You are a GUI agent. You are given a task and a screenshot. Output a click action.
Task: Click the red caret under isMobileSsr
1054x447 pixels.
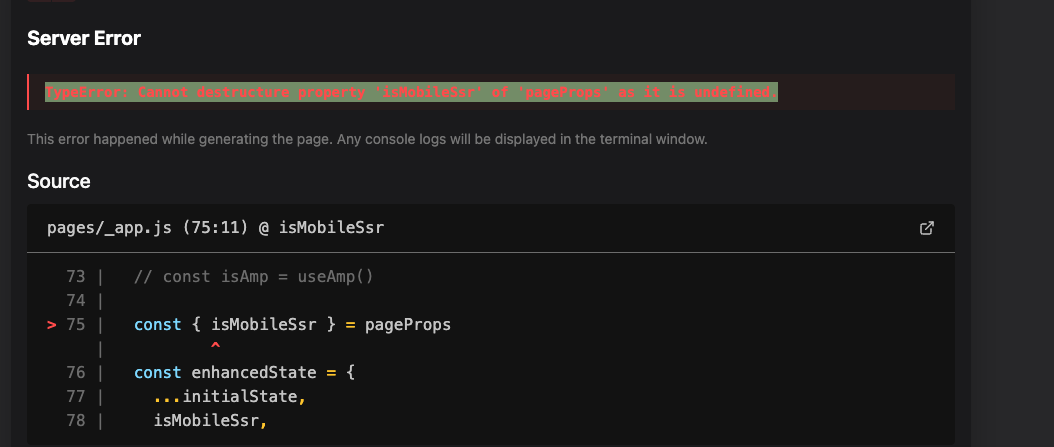click(x=216, y=346)
